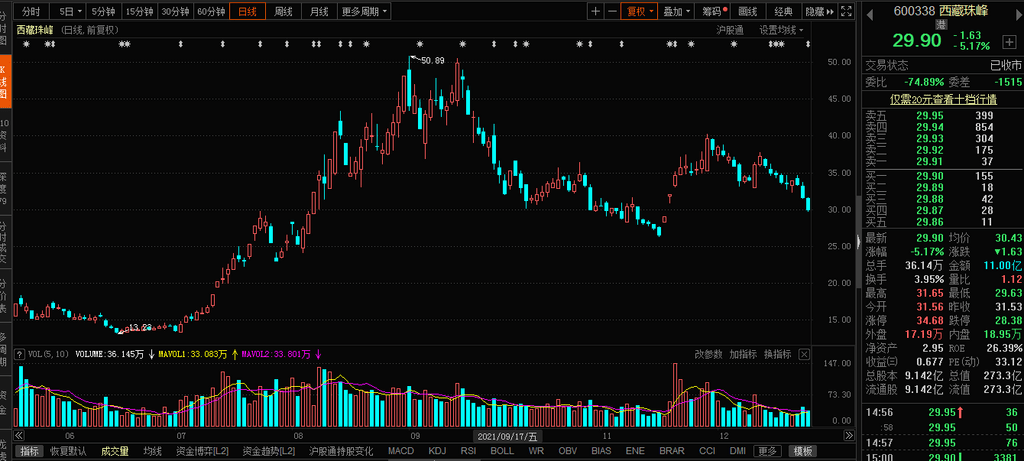Close the volume indicator panel

tap(805, 354)
